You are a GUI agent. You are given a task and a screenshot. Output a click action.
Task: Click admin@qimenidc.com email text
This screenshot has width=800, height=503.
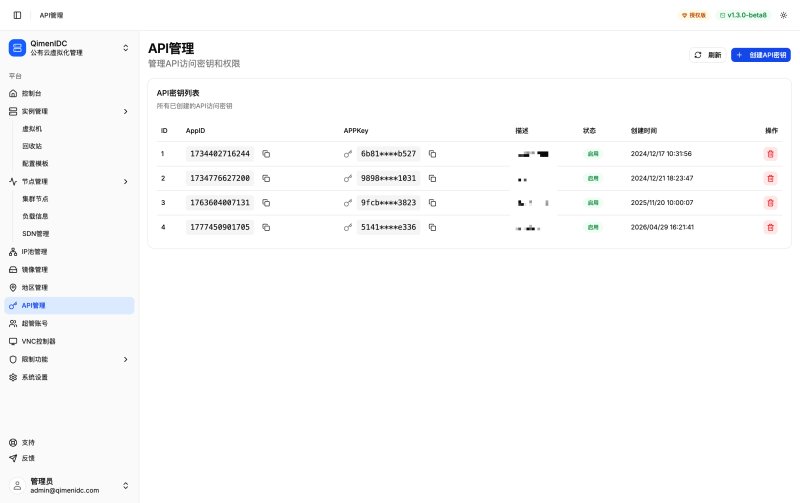click(x=65, y=490)
